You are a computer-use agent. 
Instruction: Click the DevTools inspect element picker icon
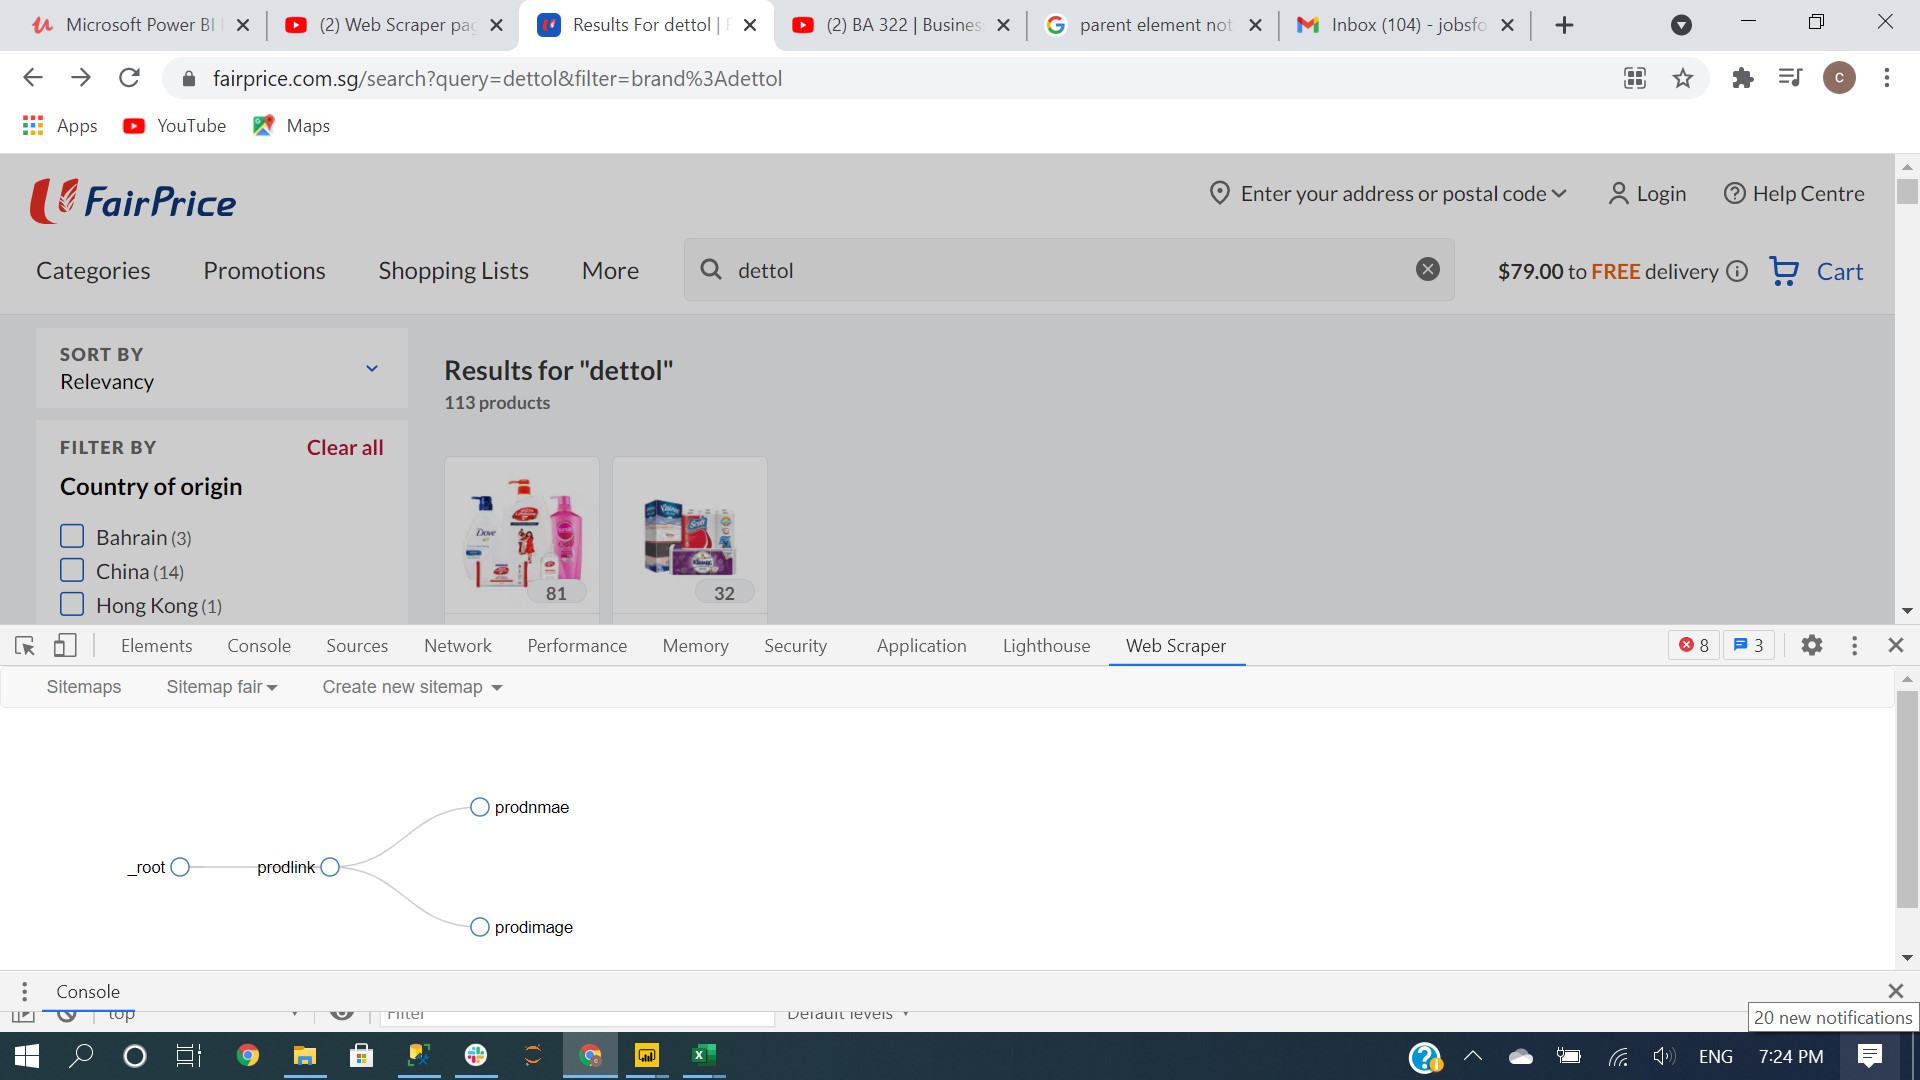[25, 646]
